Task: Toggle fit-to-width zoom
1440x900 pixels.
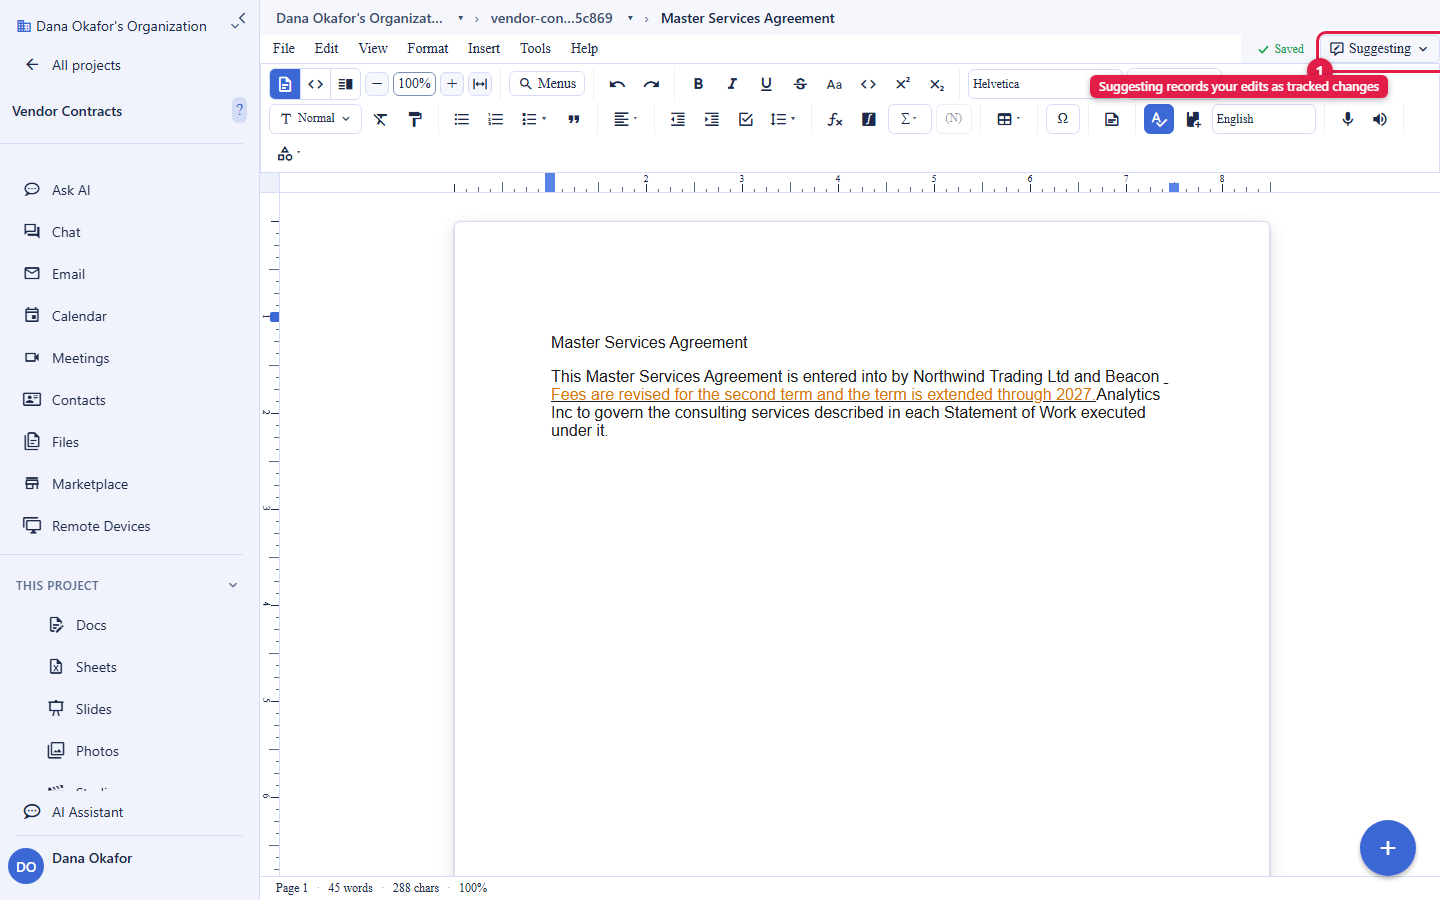Action: click(480, 84)
